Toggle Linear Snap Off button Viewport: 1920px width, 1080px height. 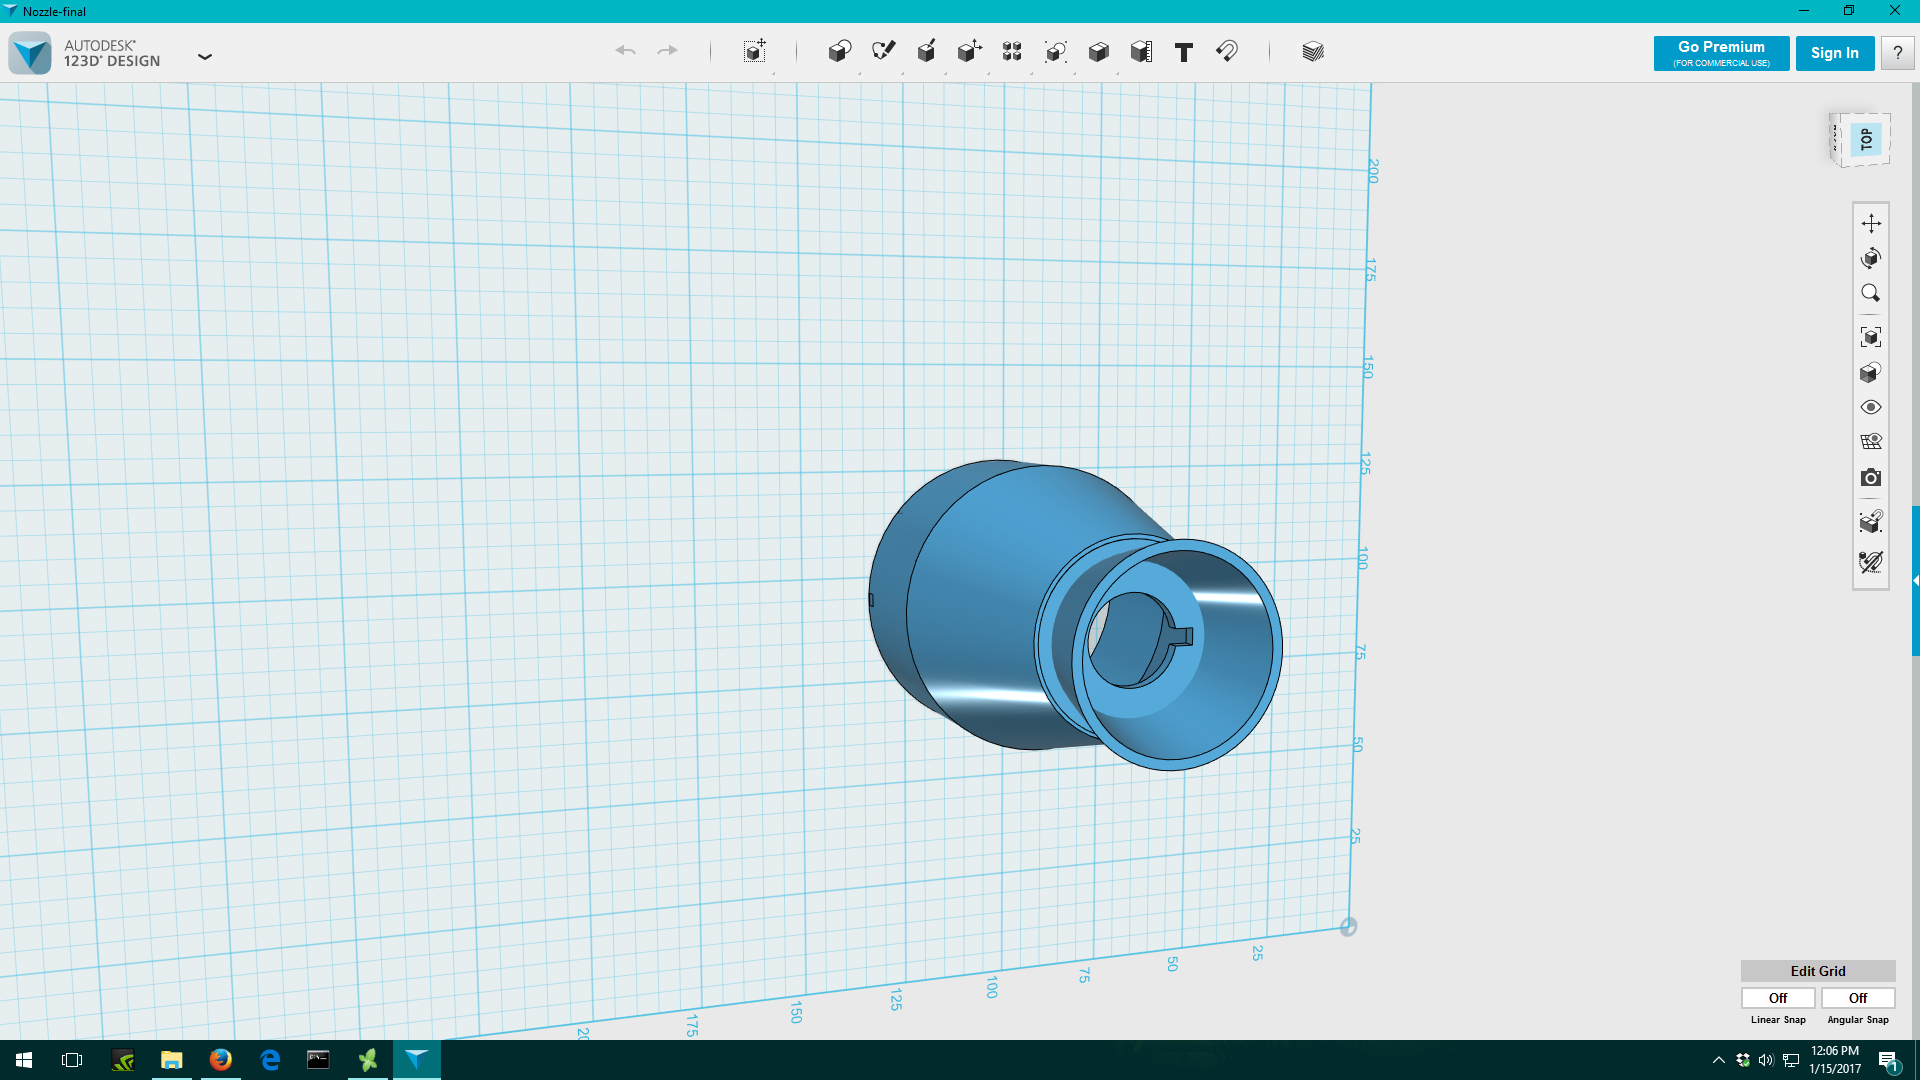pyautogui.click(x=1777, y=998)
